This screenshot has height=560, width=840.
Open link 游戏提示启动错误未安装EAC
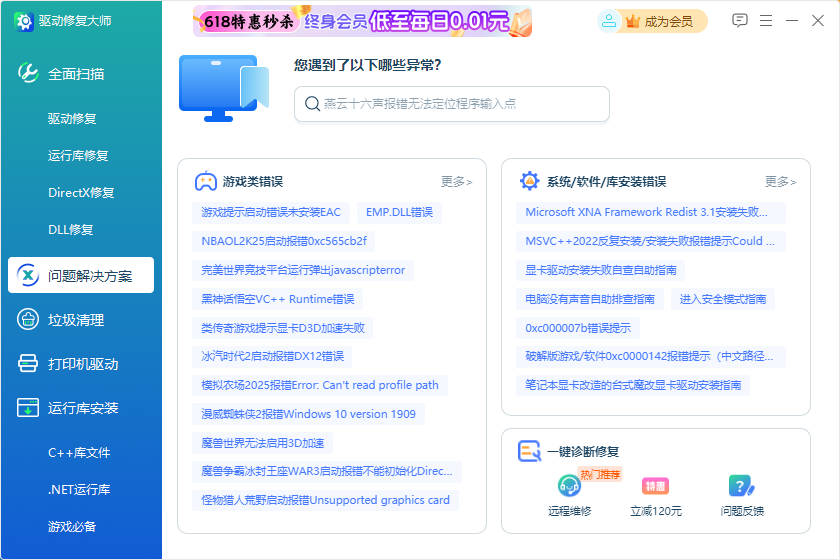pos(271,212)
